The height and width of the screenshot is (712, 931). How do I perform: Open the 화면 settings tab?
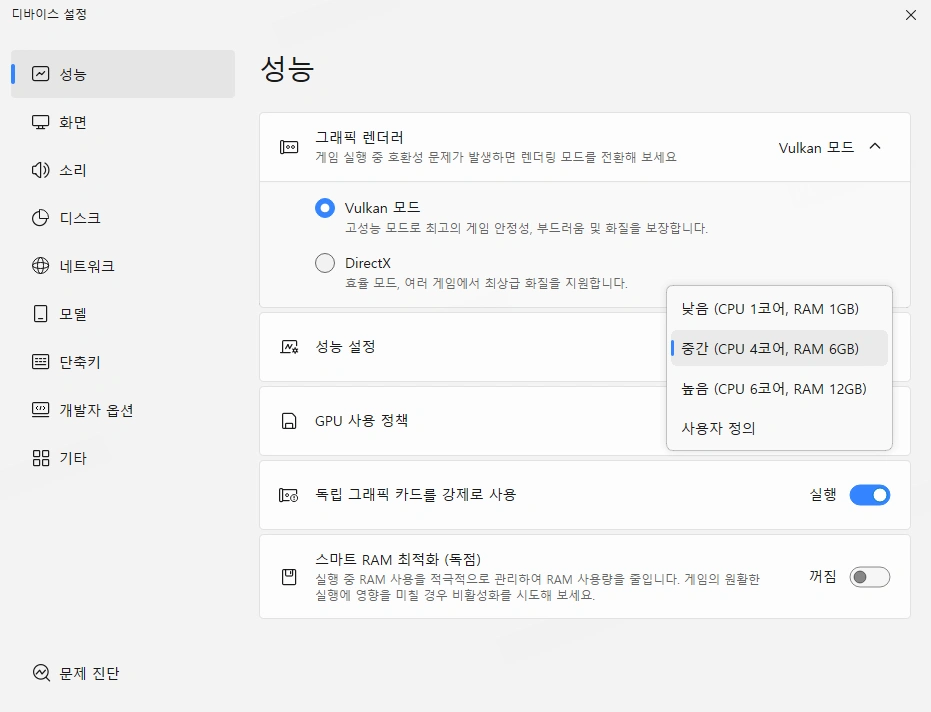coord(123,122)
